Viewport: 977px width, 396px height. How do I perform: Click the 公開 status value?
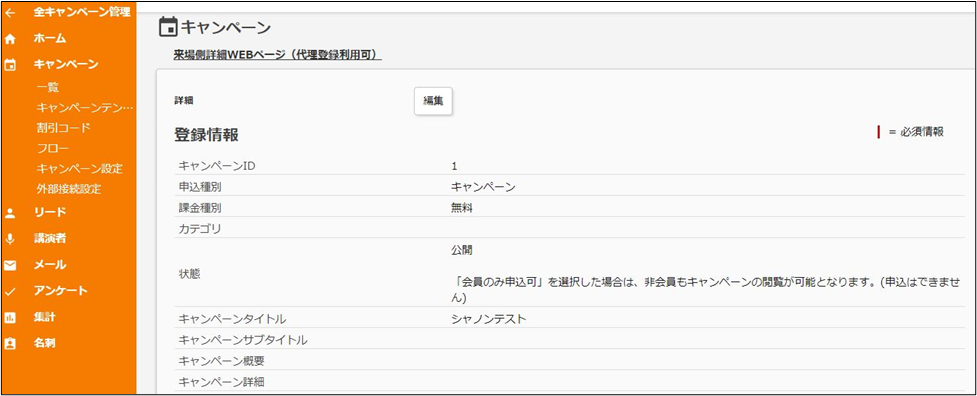point(462,250)
